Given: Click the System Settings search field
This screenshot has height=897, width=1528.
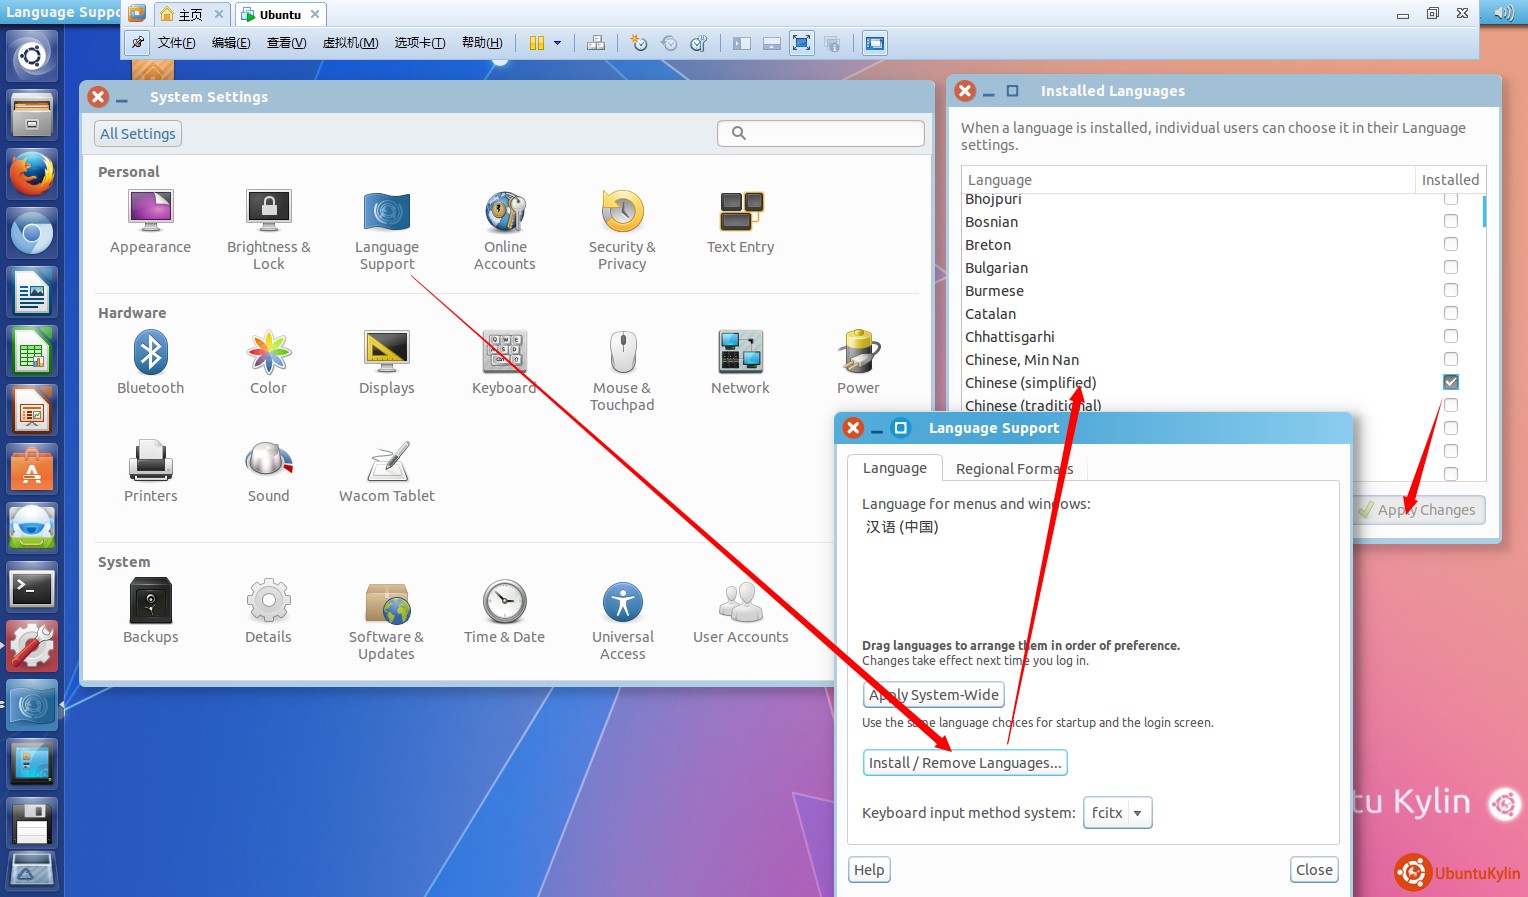Looking at the screenshot, I should pos(820,133).
